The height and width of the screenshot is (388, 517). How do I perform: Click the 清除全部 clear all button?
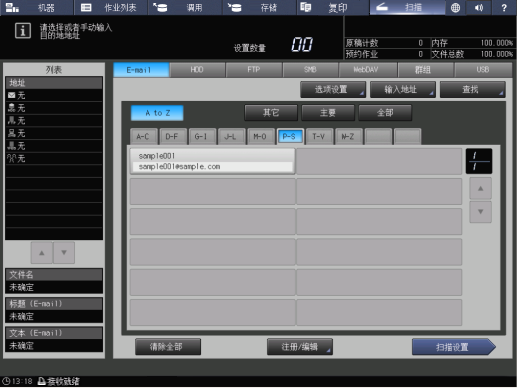click(168, 347)
